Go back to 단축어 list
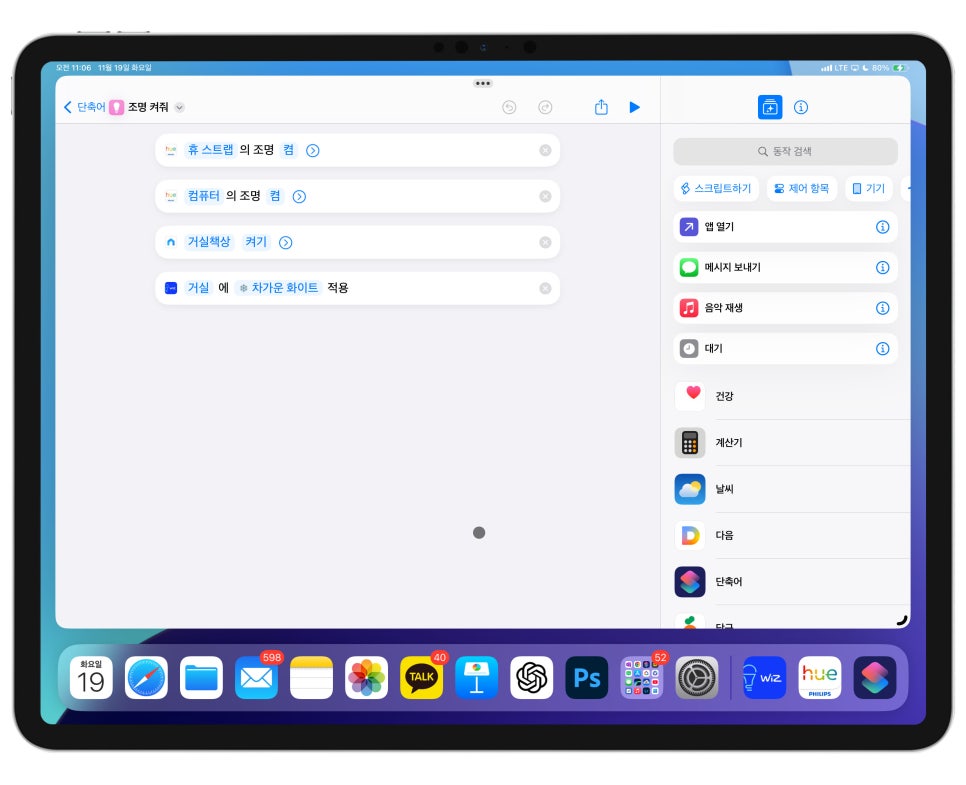The height and width of the screenshot is (785, 966). point(85,107)
